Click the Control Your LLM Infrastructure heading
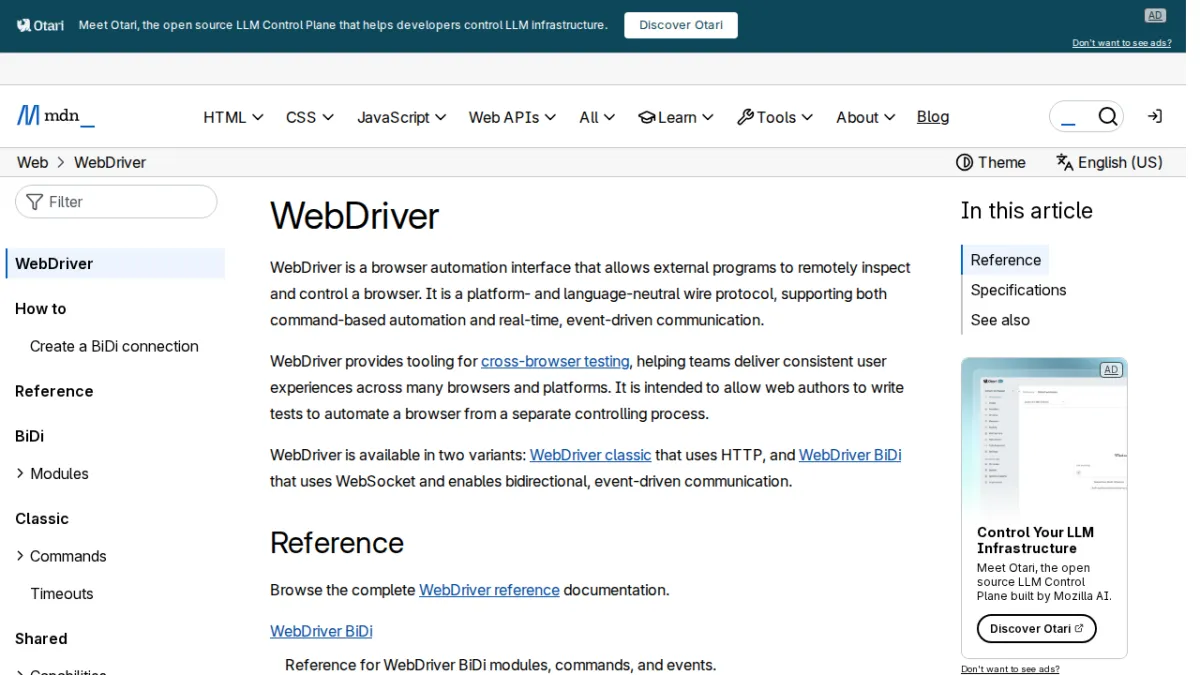 coord(1035,540)
